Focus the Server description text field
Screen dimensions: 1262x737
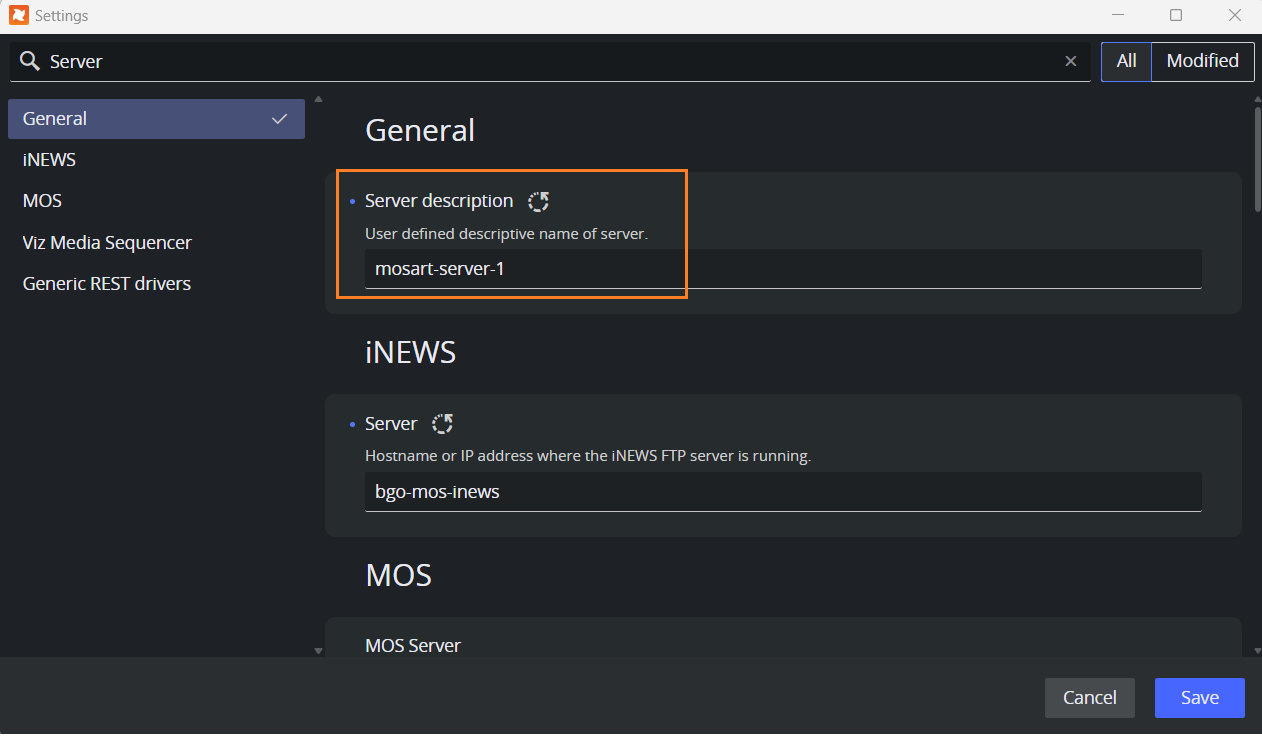[x=782, y=269]
